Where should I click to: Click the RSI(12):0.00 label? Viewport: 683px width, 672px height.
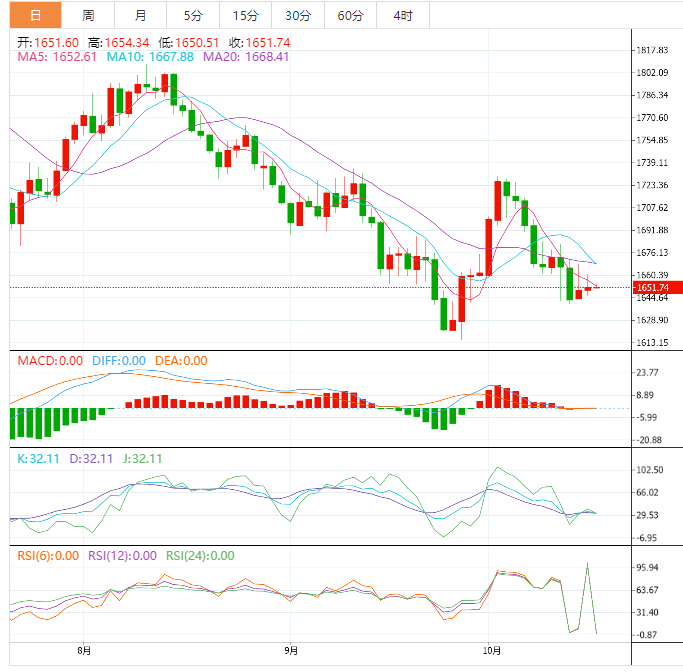122,556
